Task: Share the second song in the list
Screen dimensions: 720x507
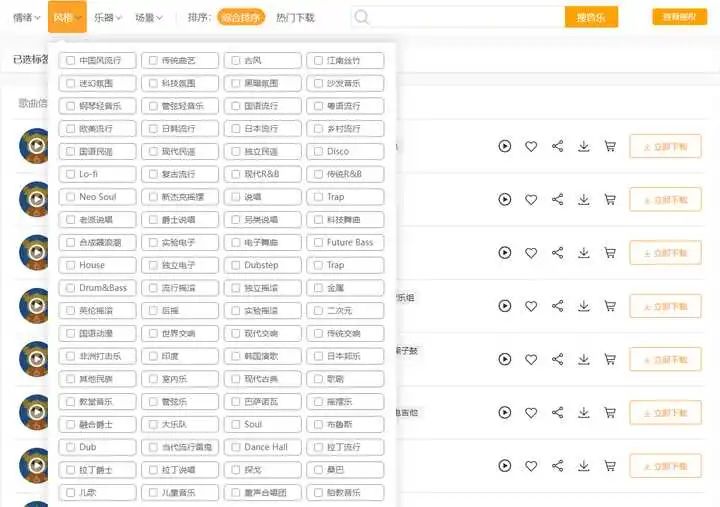Action: (x=557, y=199)
